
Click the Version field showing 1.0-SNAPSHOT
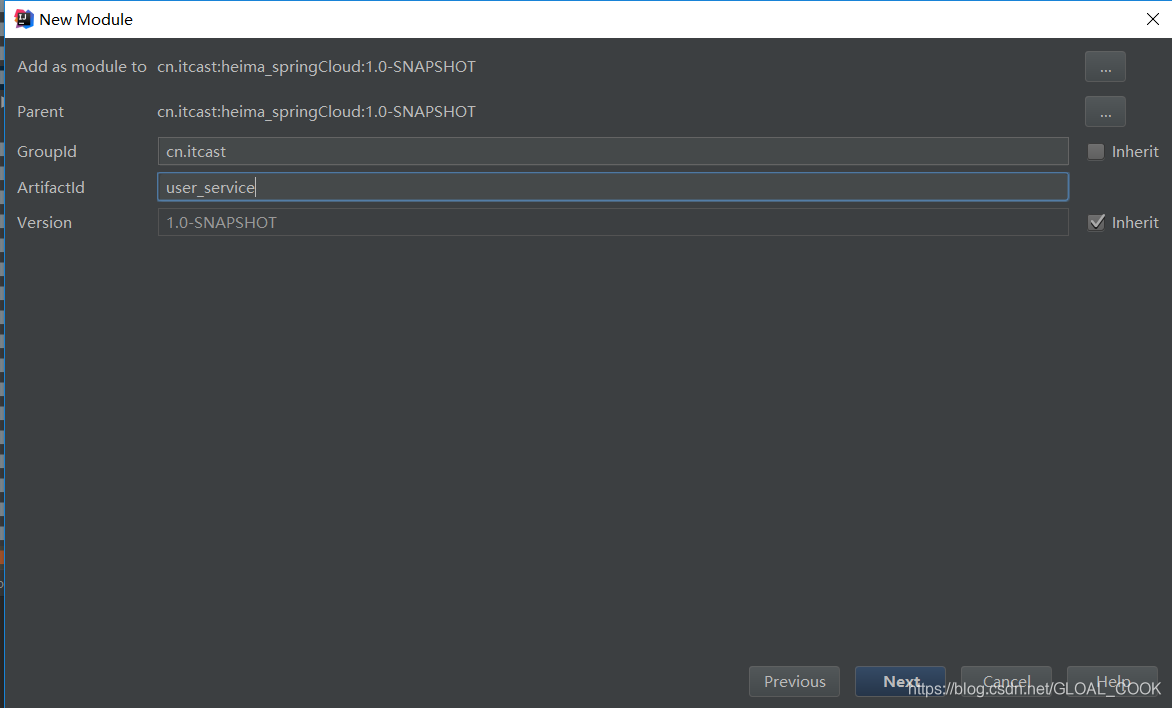(x=613, y=222)
